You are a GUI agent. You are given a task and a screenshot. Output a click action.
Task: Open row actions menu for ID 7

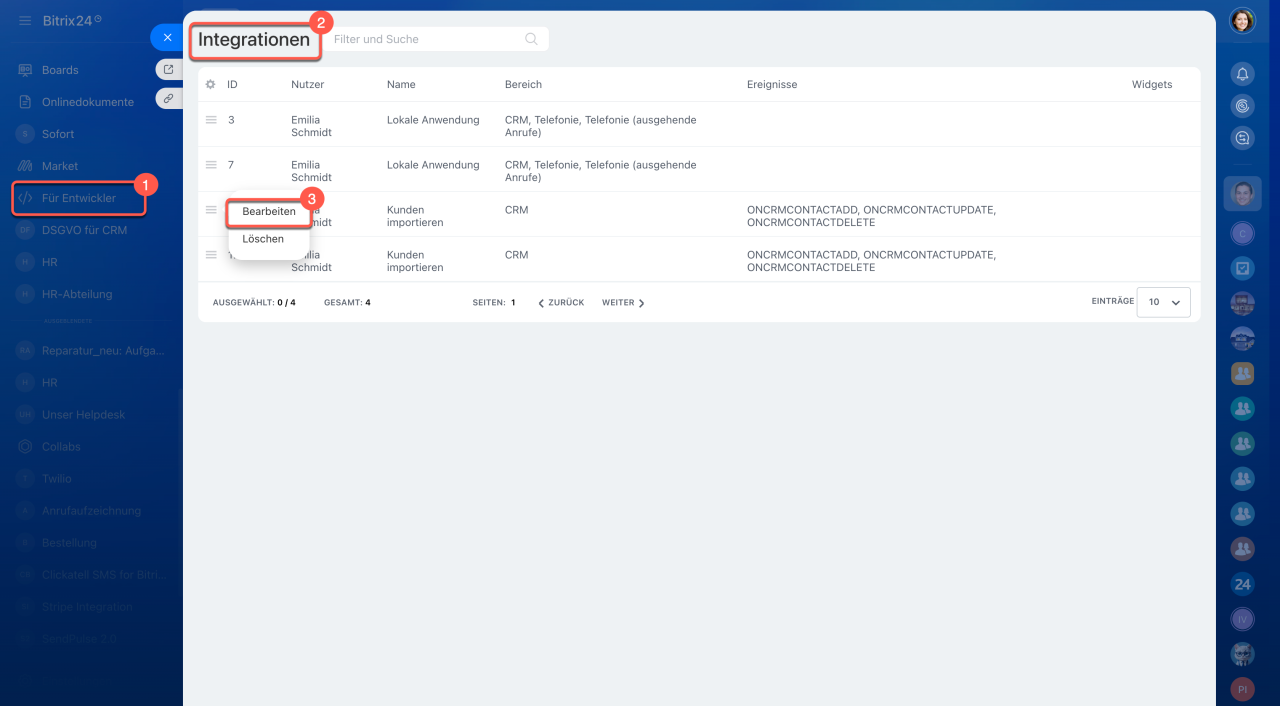(211, 164)
